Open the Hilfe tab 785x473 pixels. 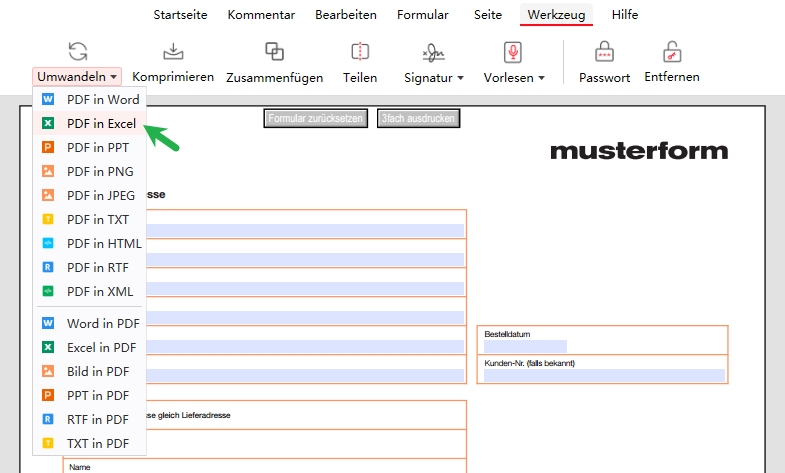625,15
